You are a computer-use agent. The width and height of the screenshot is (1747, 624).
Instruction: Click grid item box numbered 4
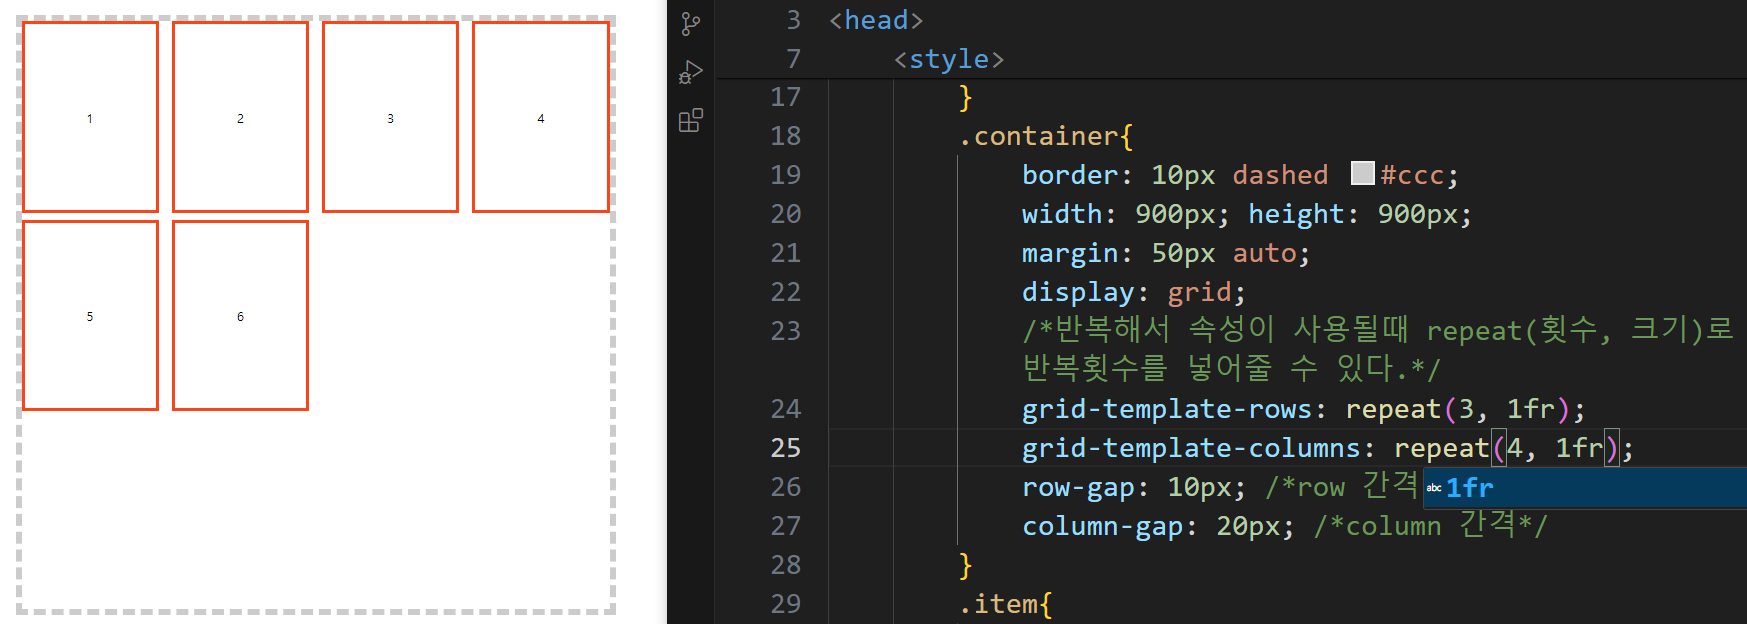point(541,117)
